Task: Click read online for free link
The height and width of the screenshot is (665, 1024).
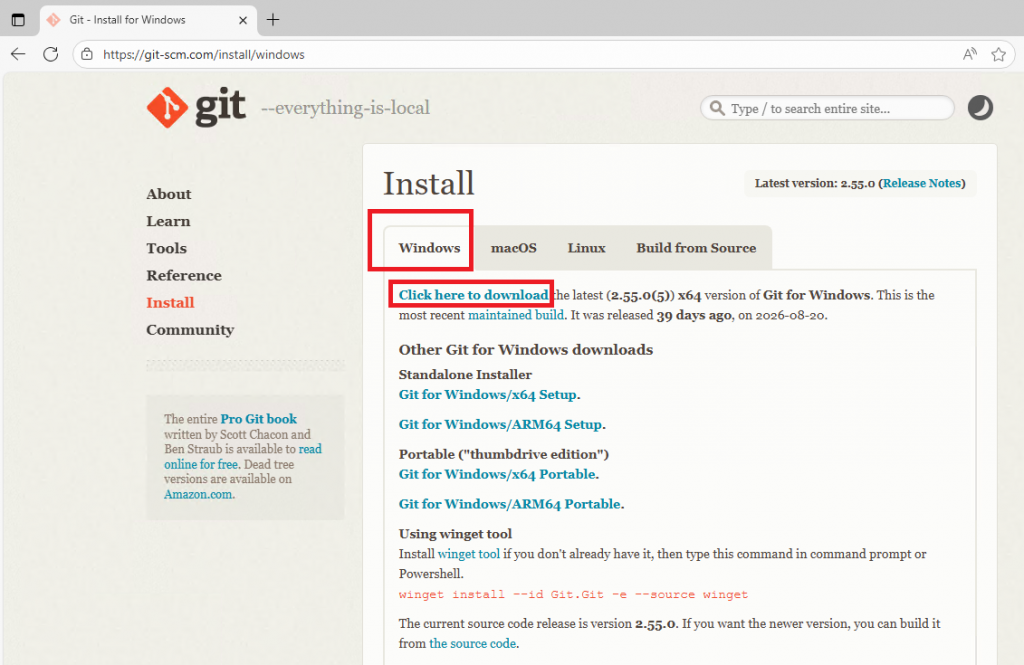Action: pos(243,457)
